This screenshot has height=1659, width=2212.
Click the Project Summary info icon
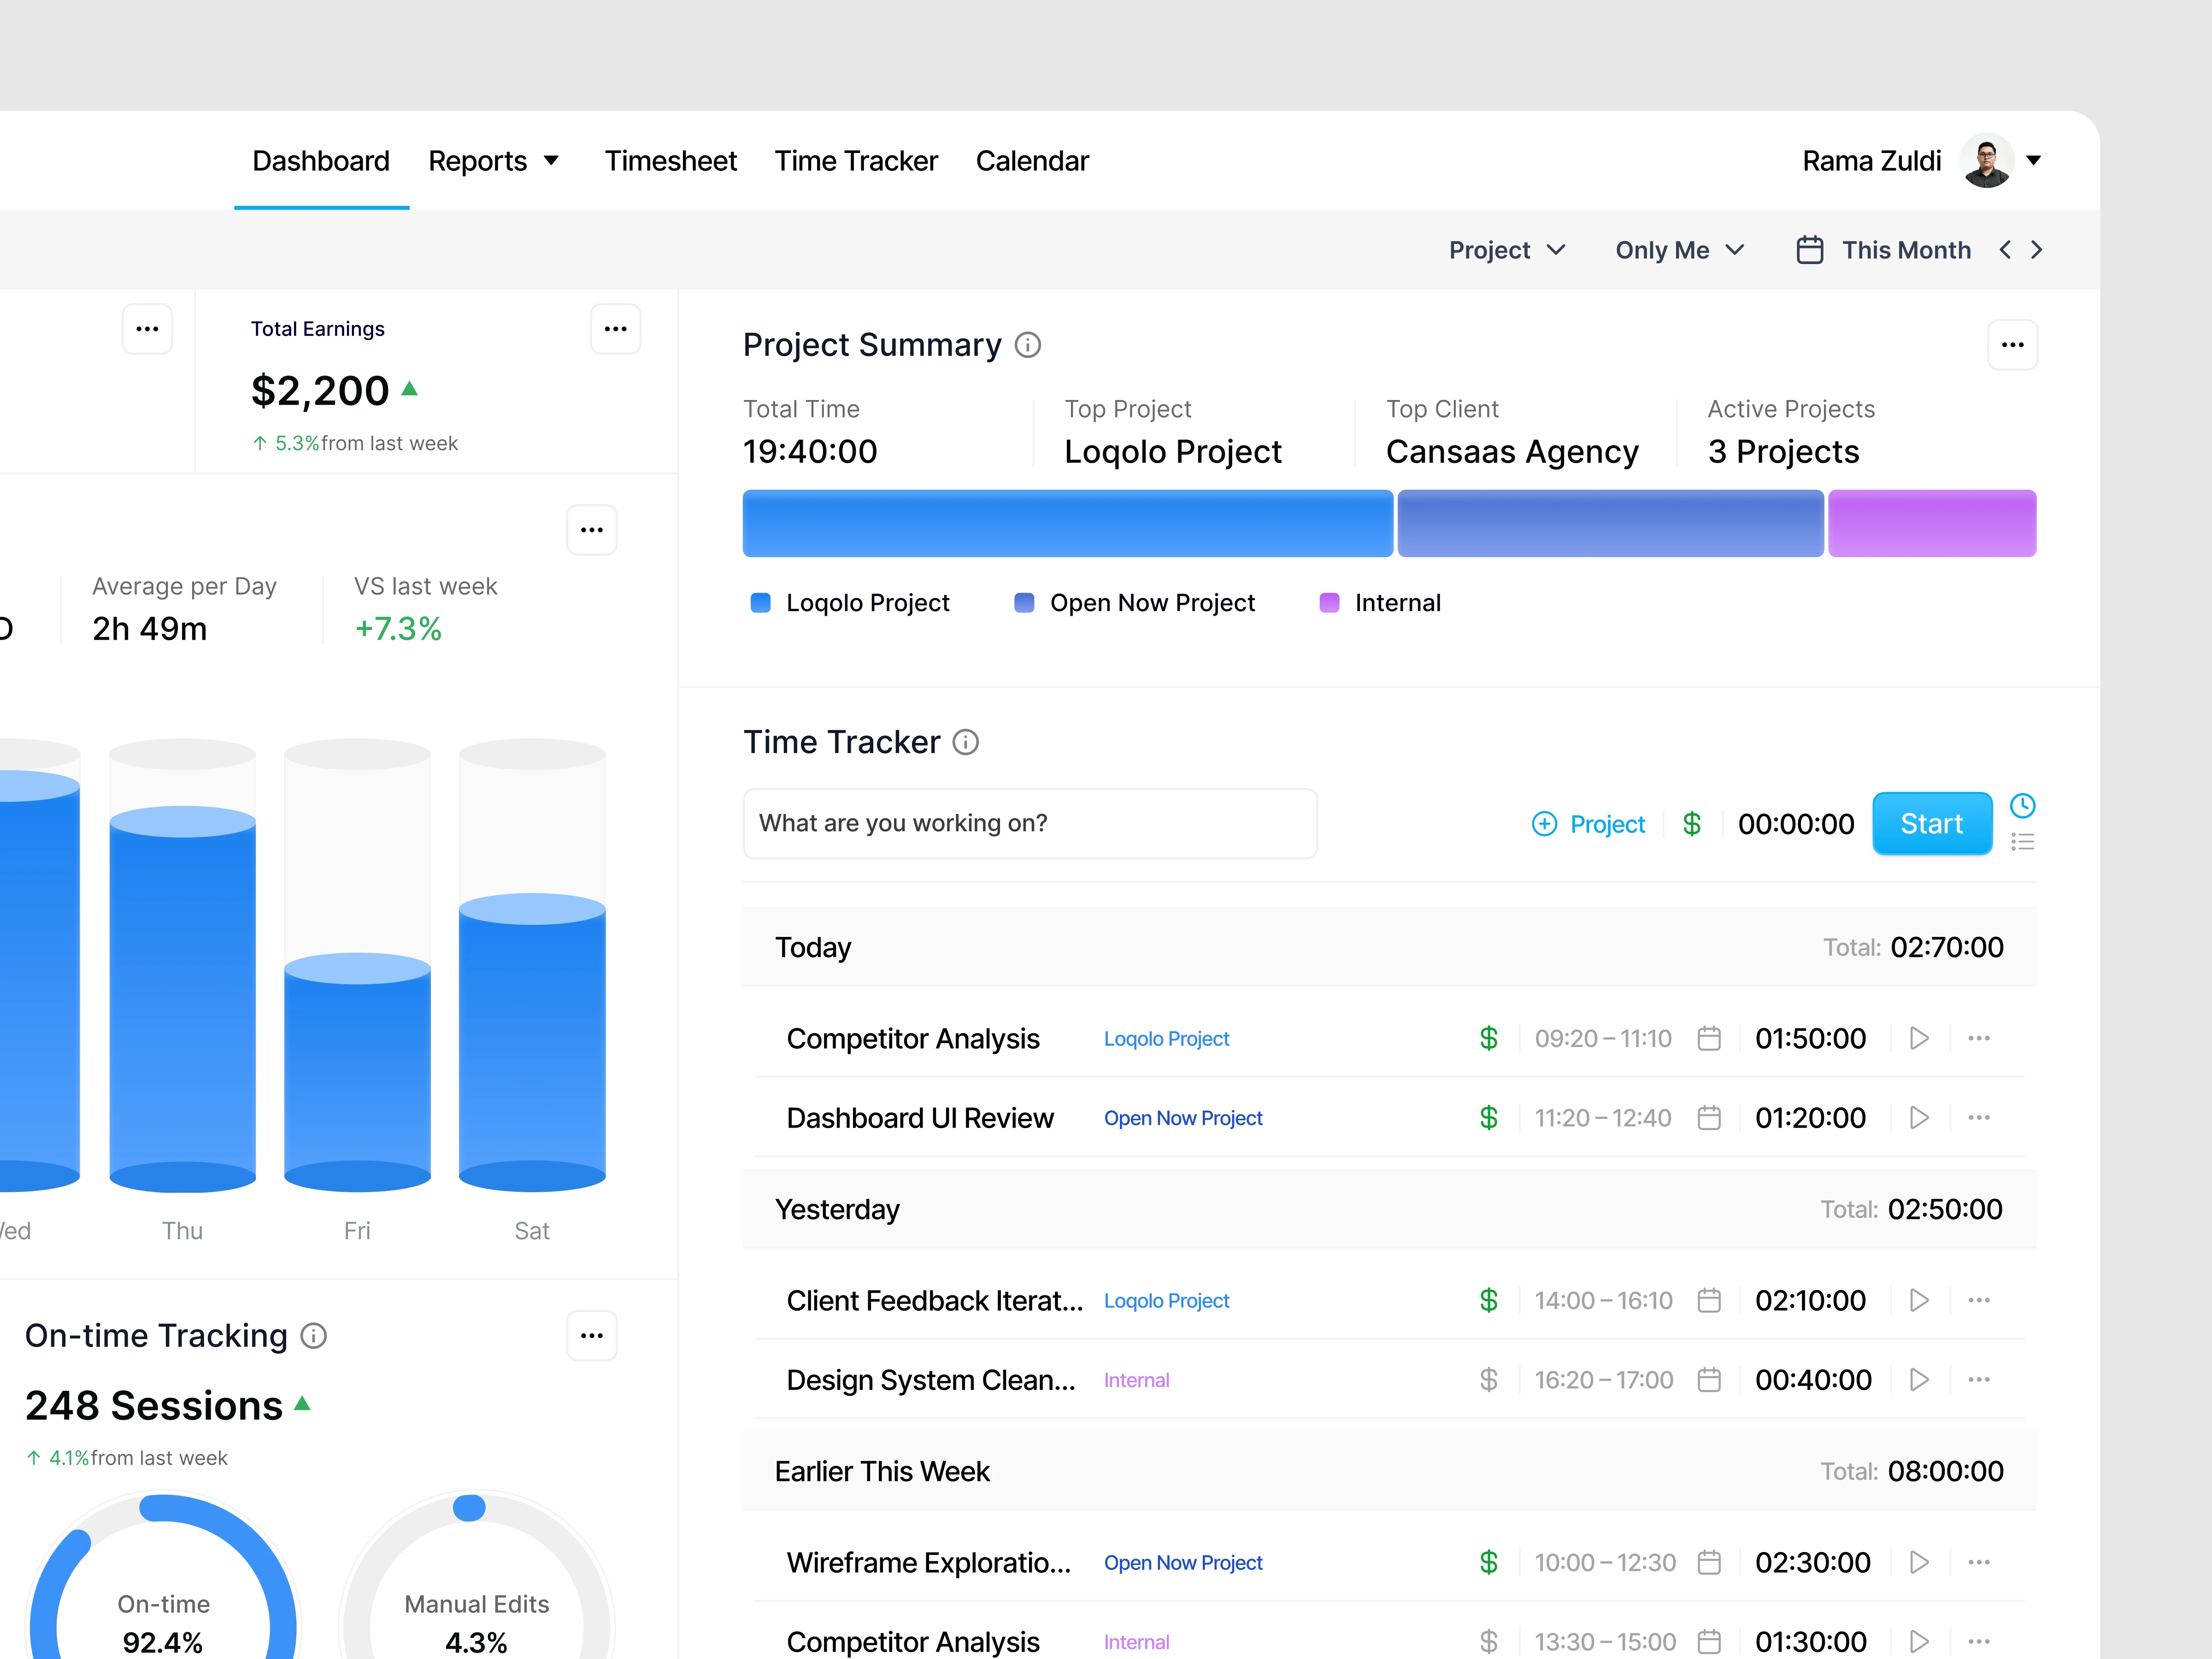click(x=1027, y=345)
